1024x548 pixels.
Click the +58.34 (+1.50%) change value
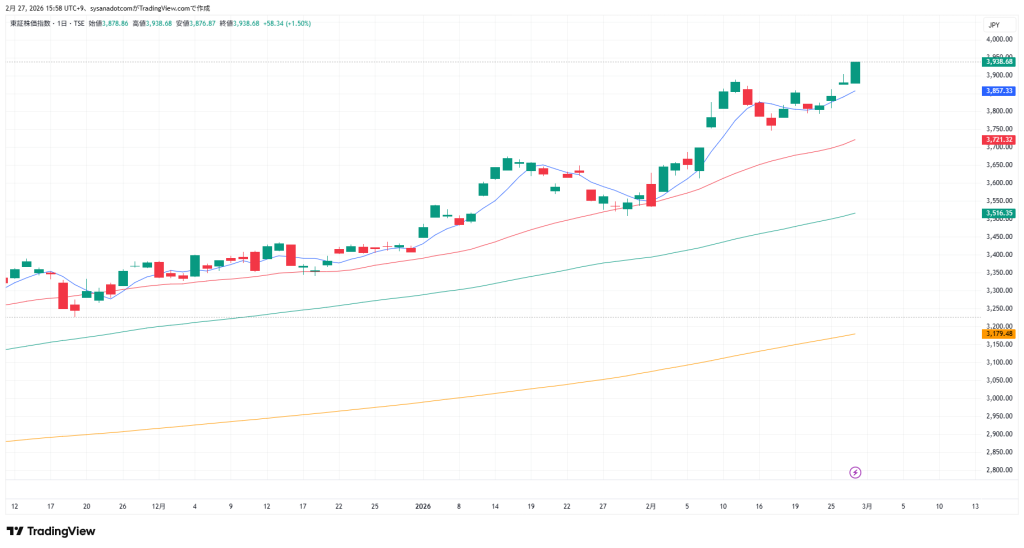(287, 22)
